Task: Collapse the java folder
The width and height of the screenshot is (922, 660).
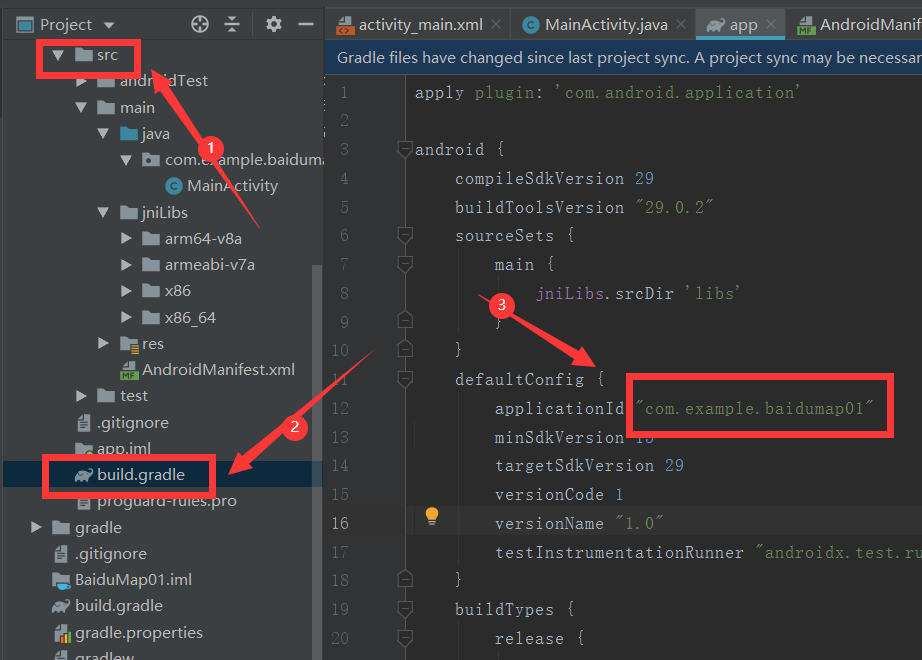Action: point(103,134)
